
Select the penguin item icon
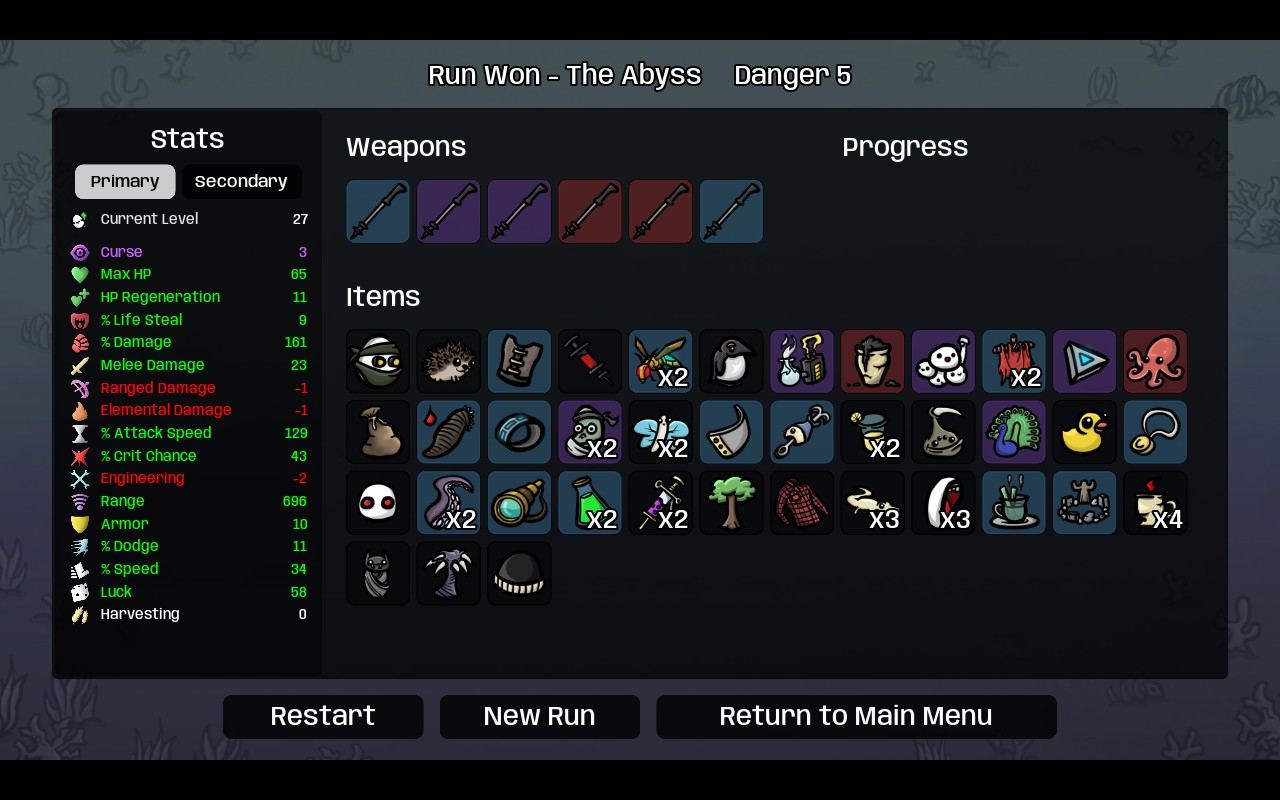tap(731, 361)
